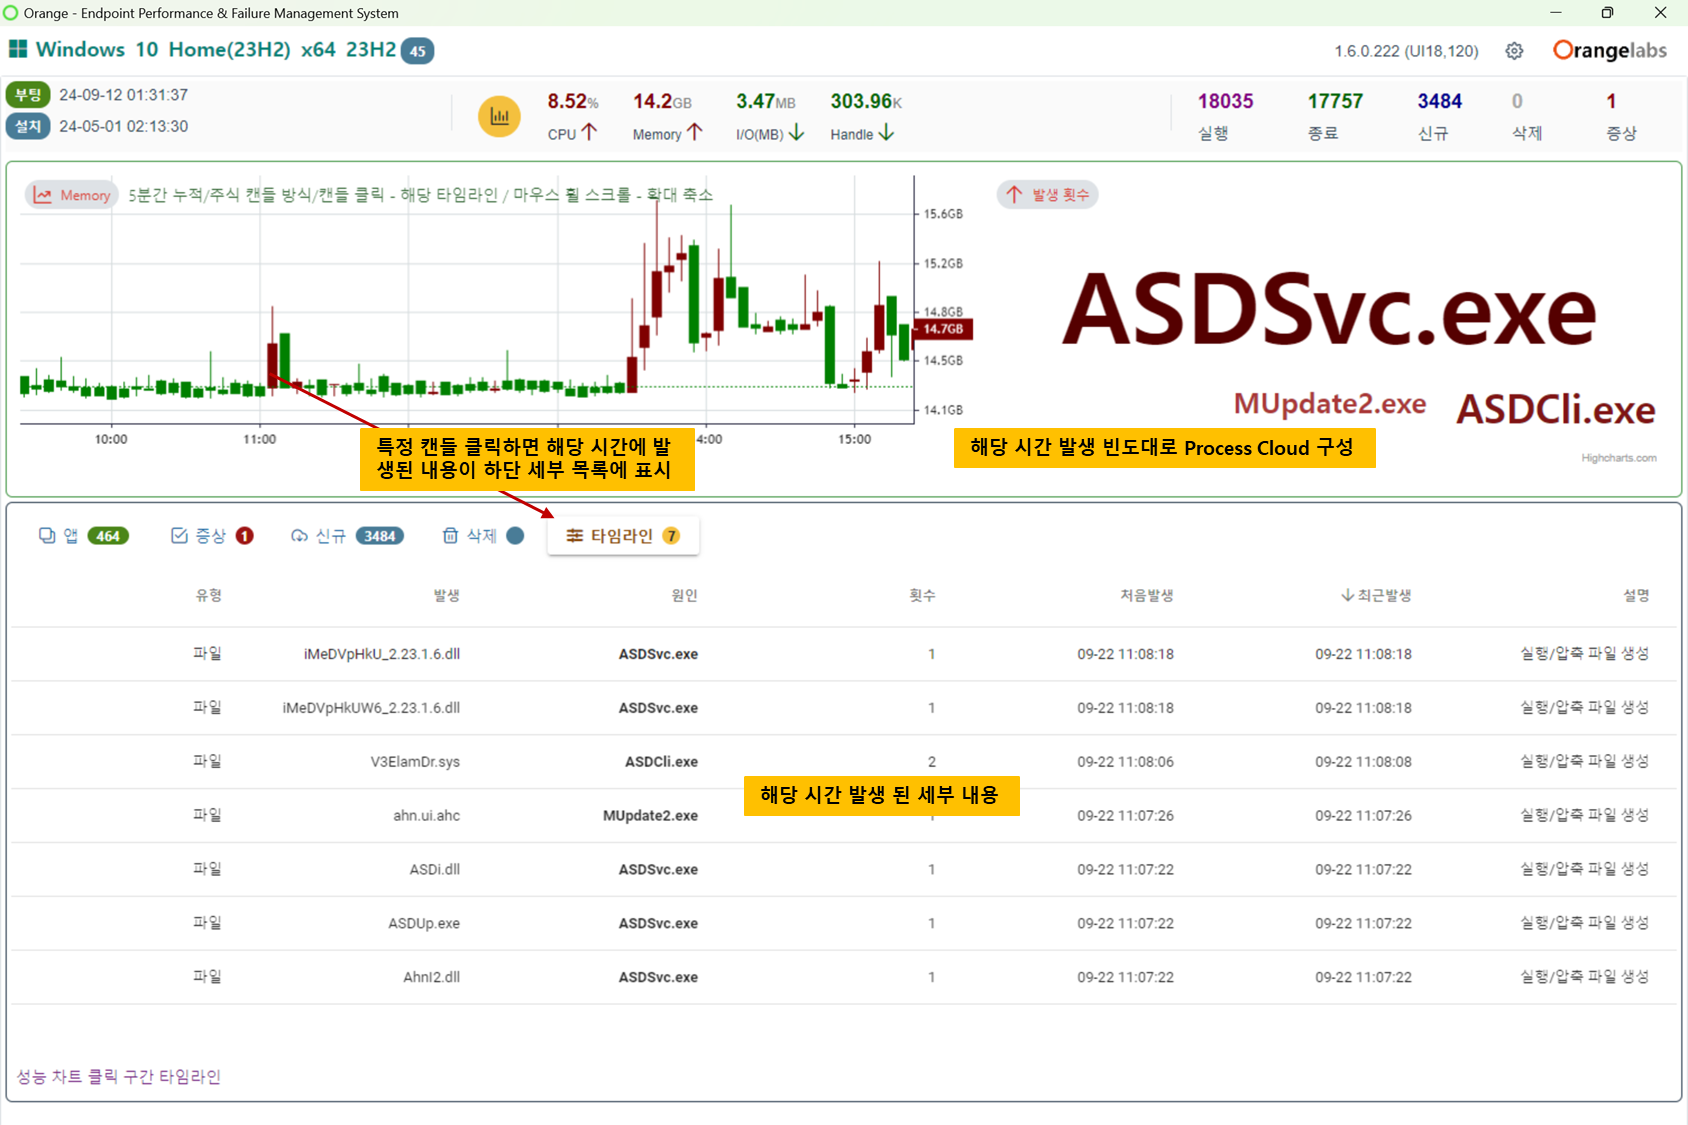Screen dimensions: 1688x1125
Task: Click the 1 증상 count
Action: tap(1611, 101)
